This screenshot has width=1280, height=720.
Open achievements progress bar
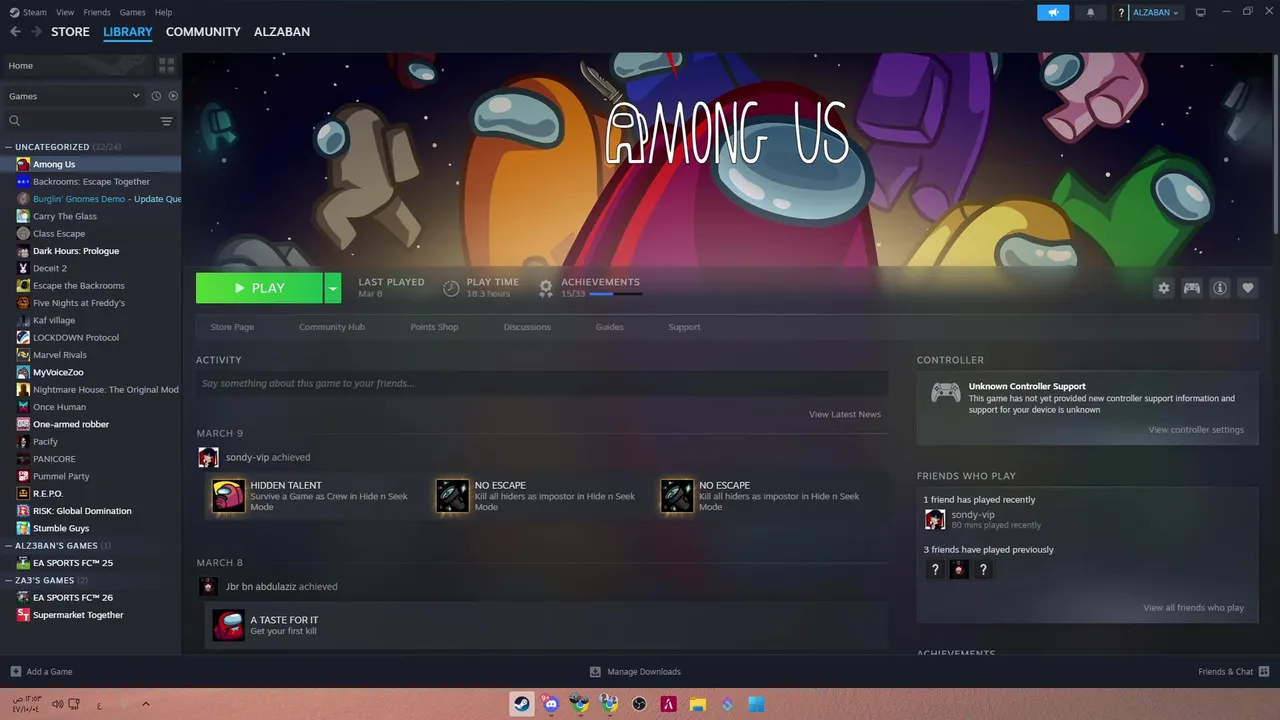(615, 294)
